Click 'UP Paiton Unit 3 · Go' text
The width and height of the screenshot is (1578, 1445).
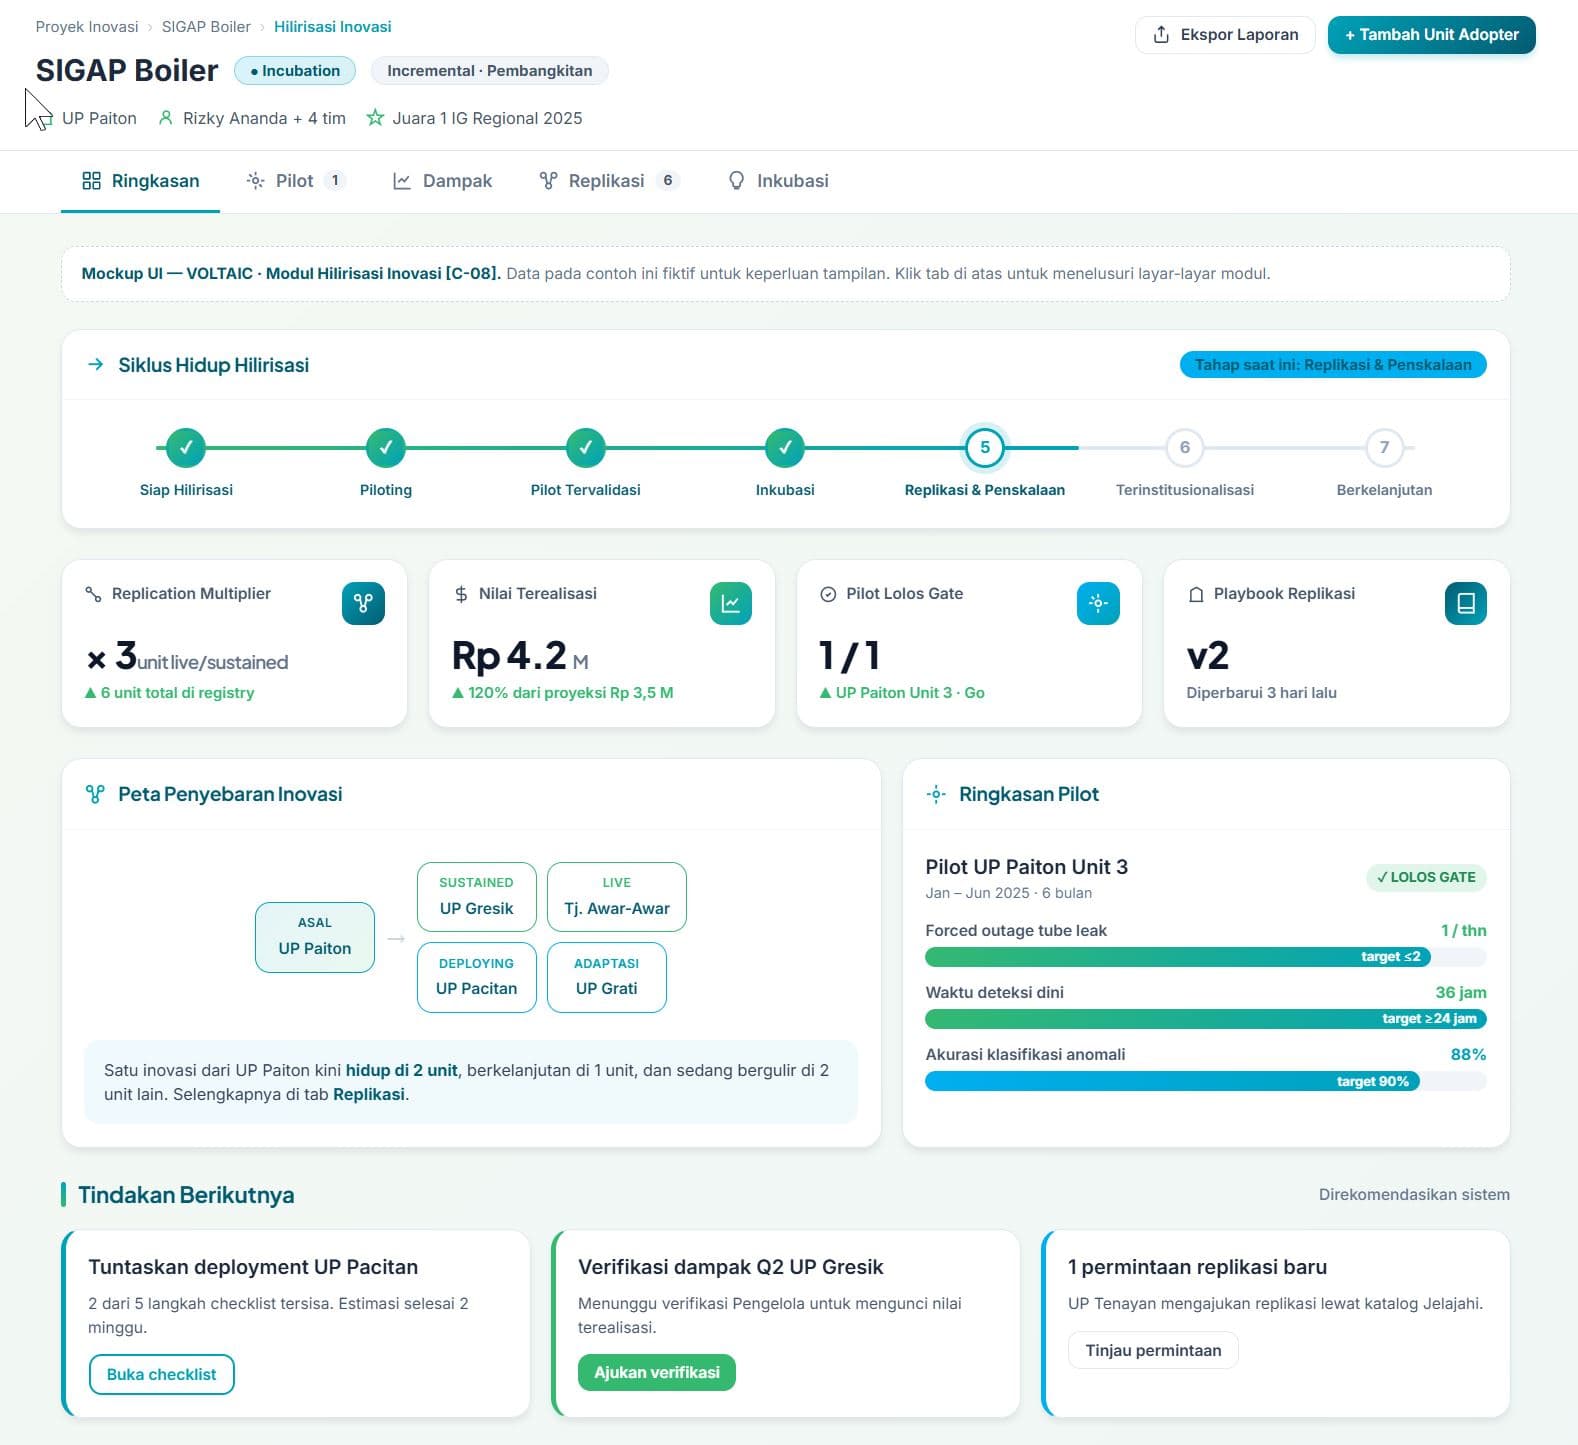[910, 693]
